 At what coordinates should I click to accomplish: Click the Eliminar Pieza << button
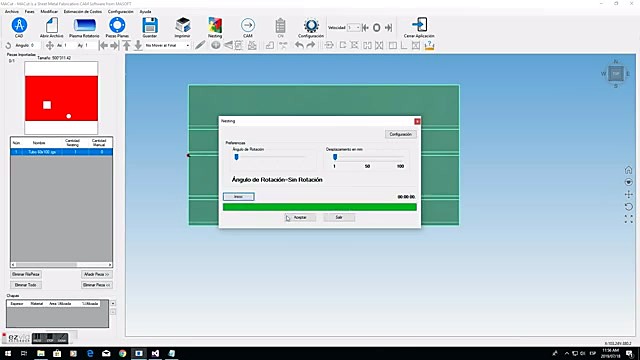pos(97,285)
